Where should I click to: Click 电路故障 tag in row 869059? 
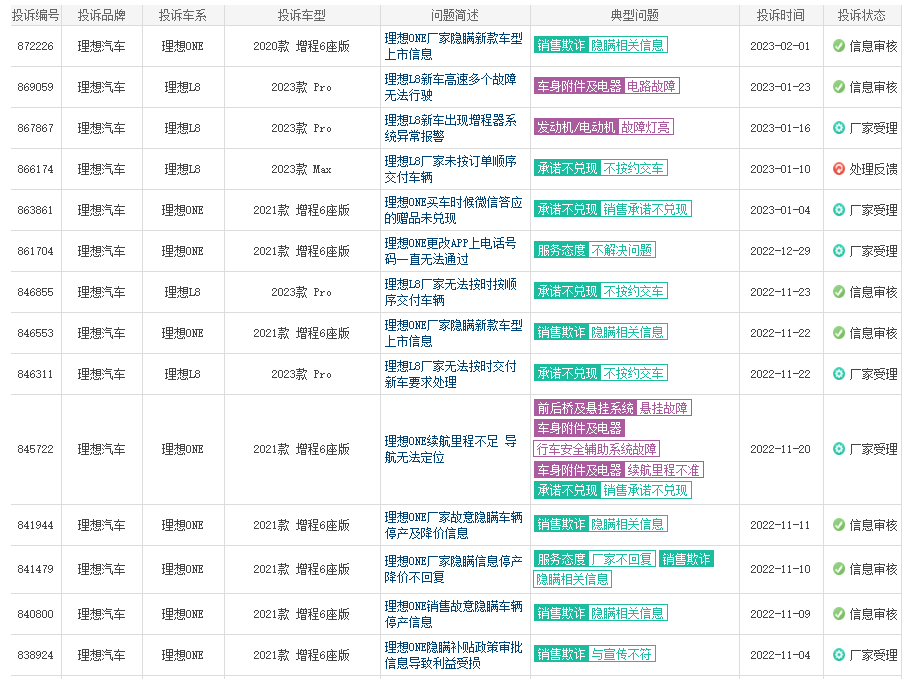tap(651, 86)
